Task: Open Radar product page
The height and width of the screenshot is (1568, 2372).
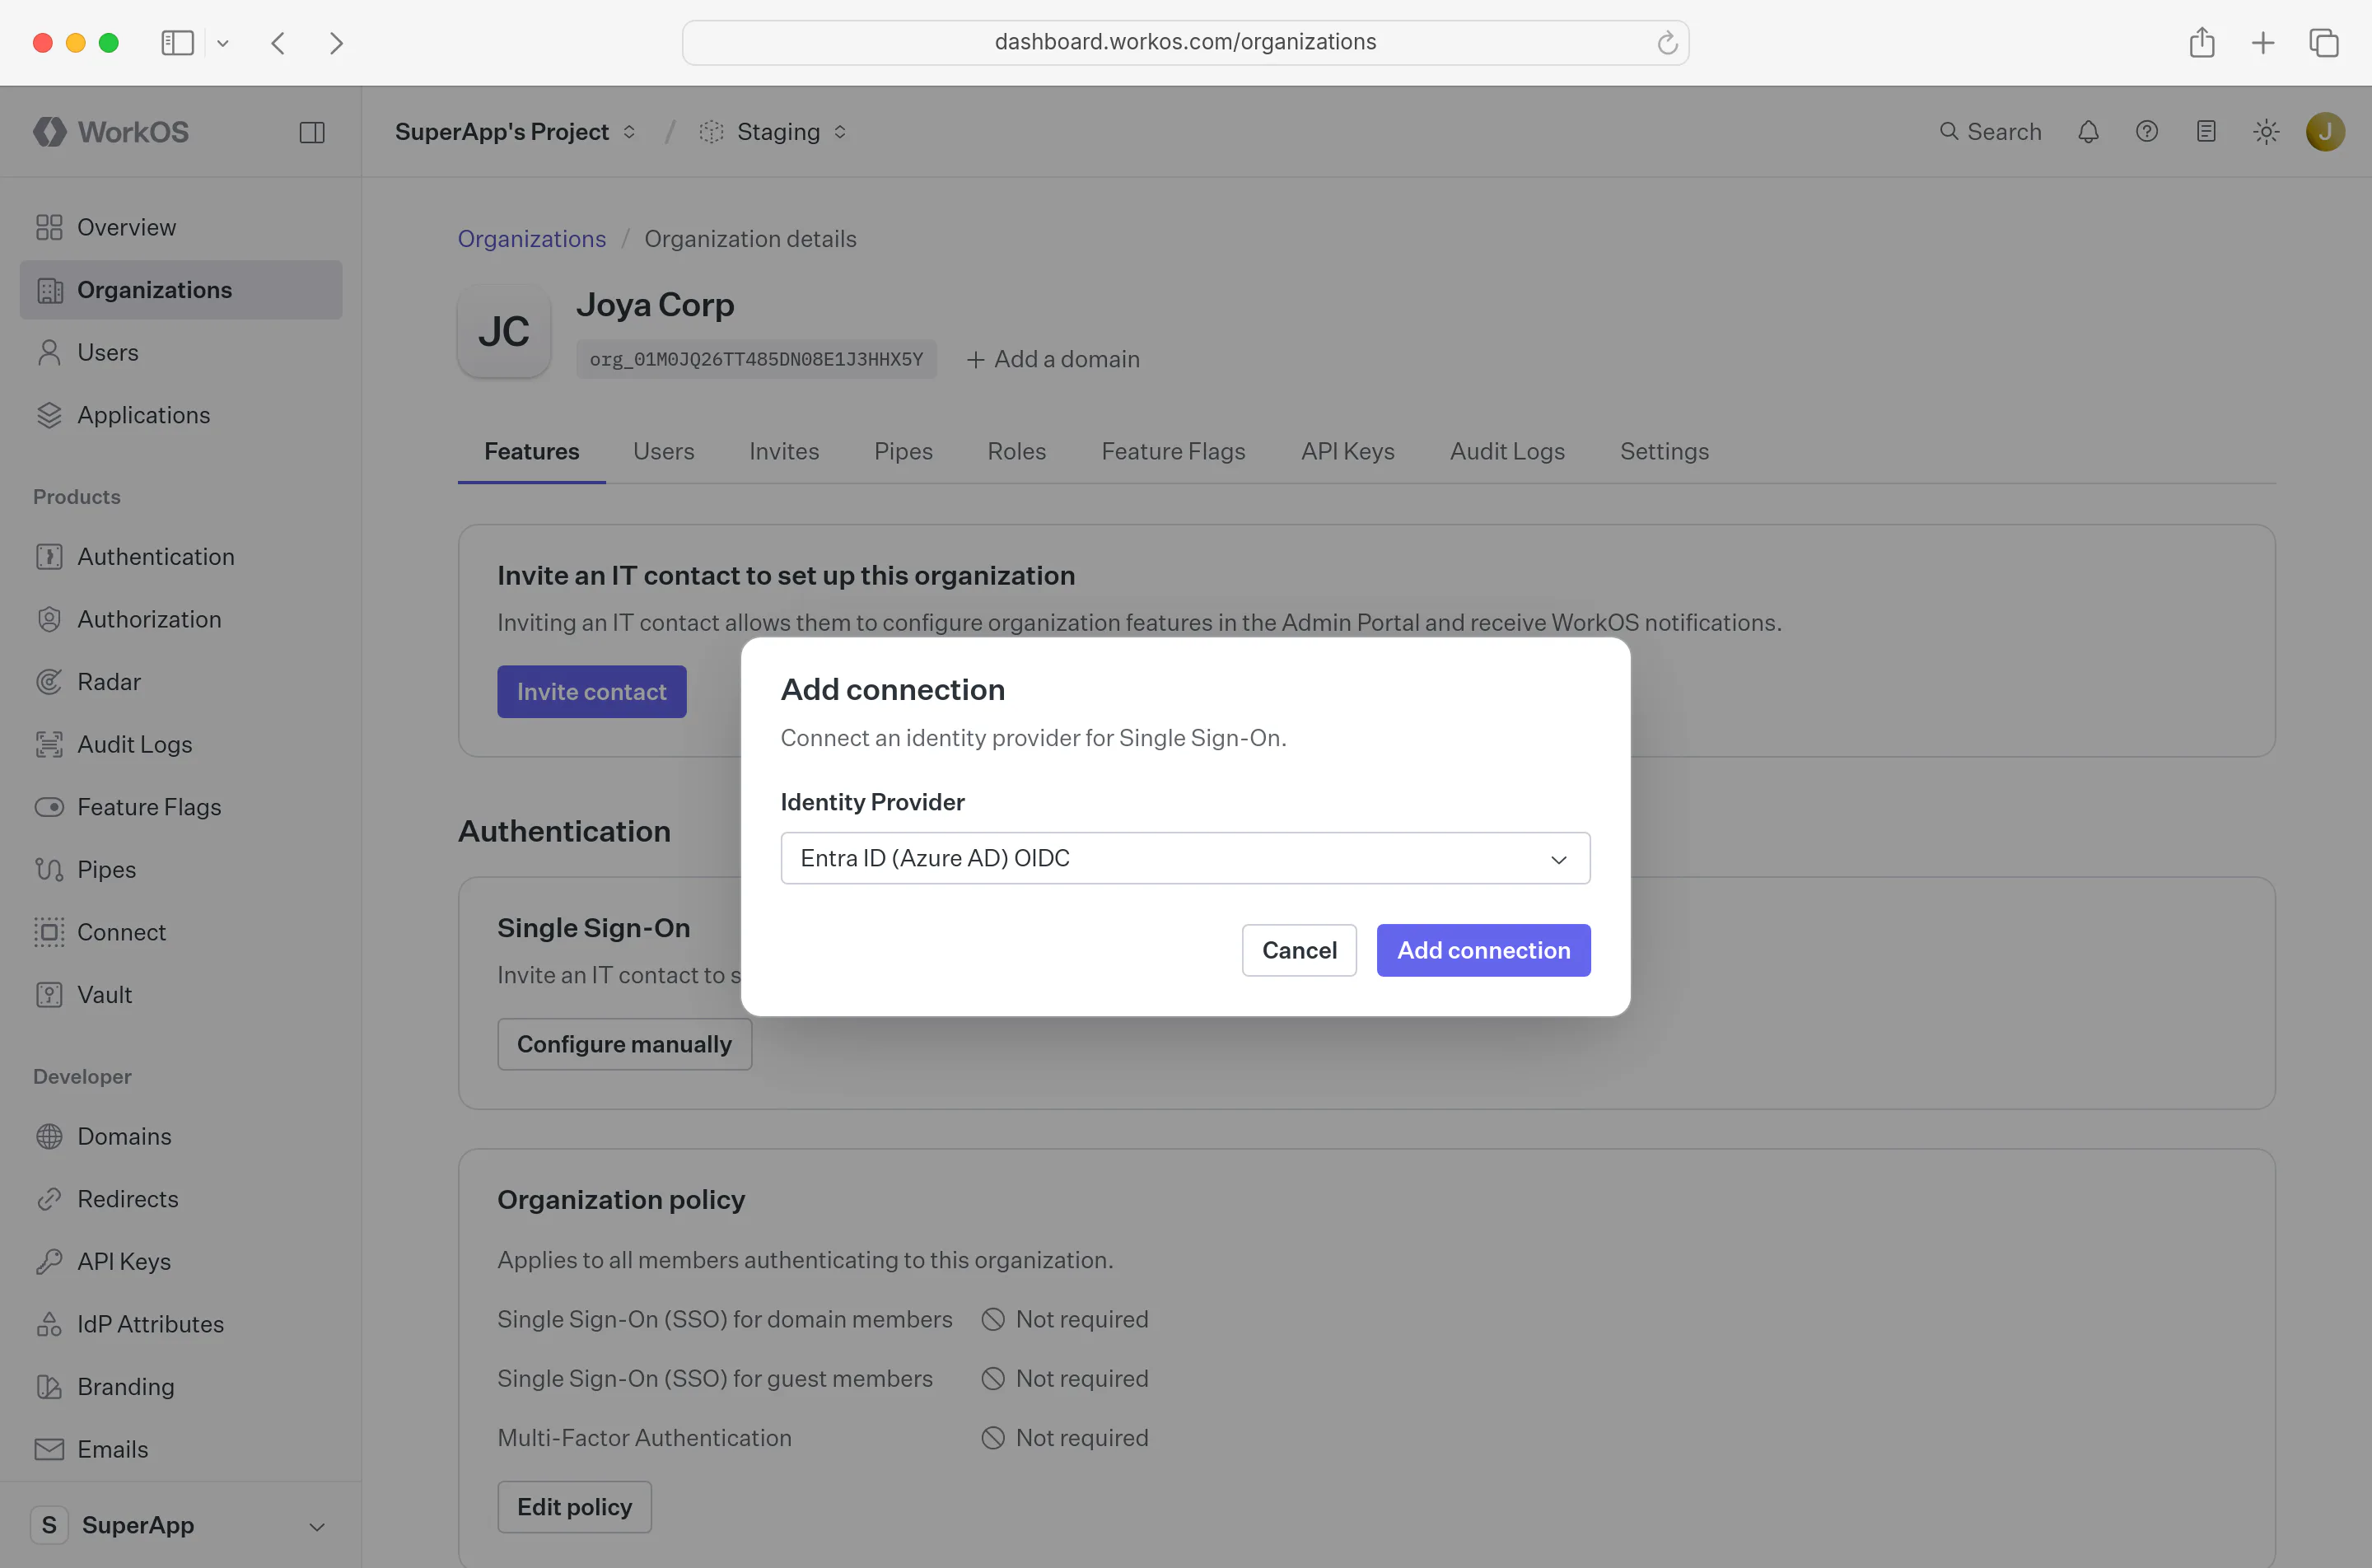Action: [181, 682]
